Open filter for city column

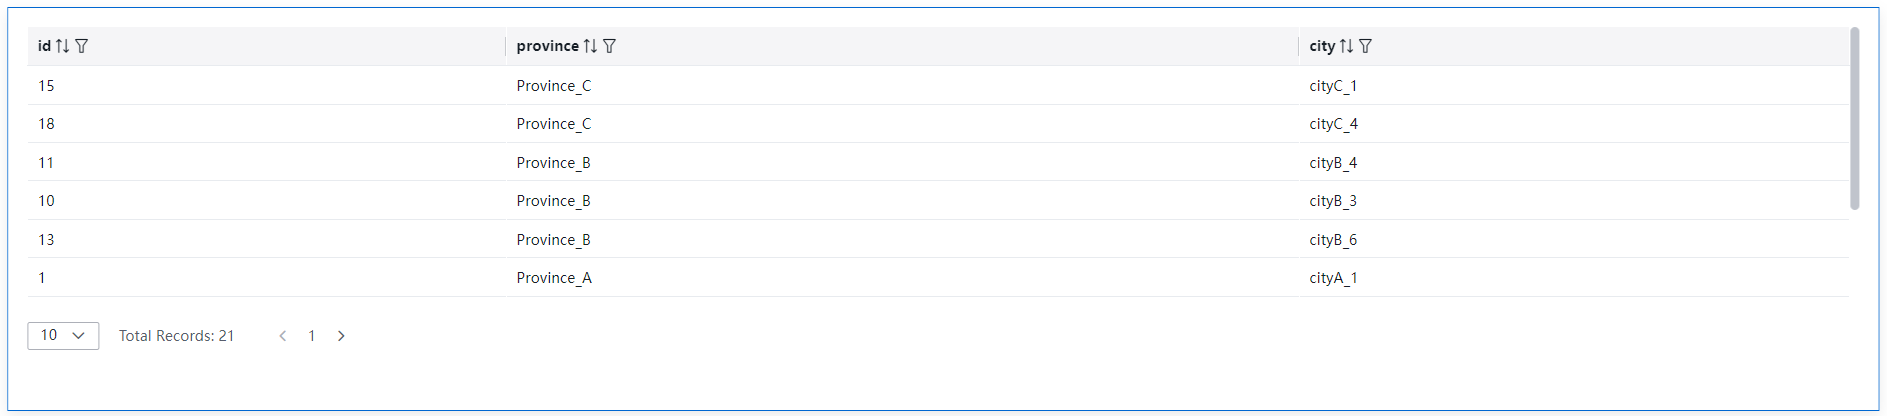tap(1366, 46)
